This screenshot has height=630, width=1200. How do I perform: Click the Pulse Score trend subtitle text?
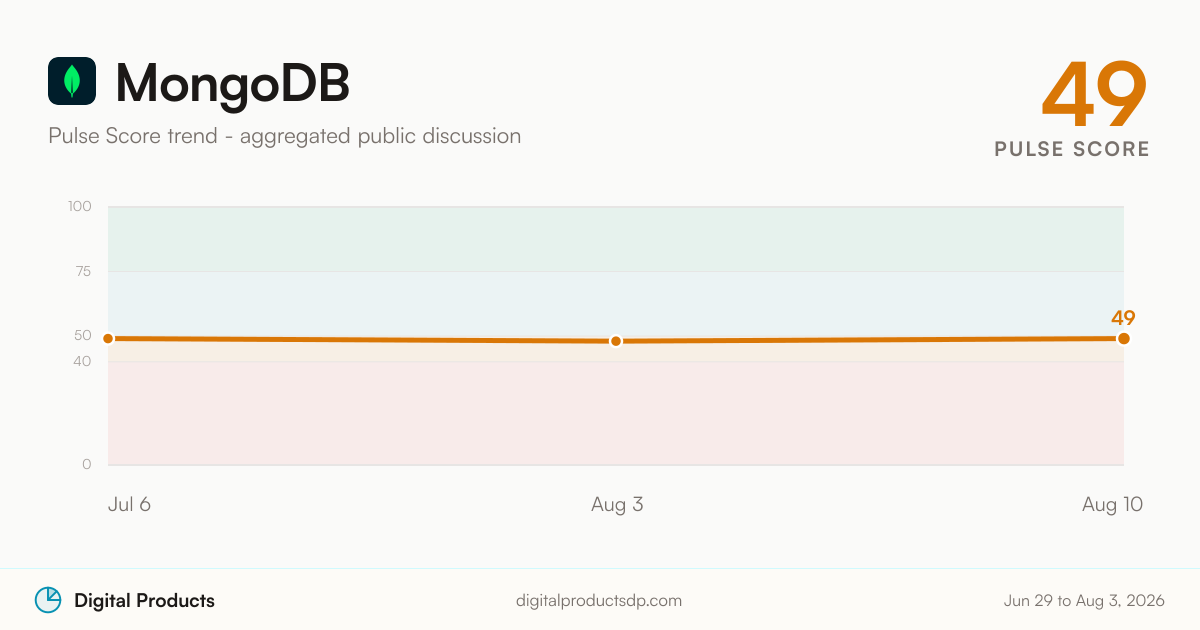284,136
